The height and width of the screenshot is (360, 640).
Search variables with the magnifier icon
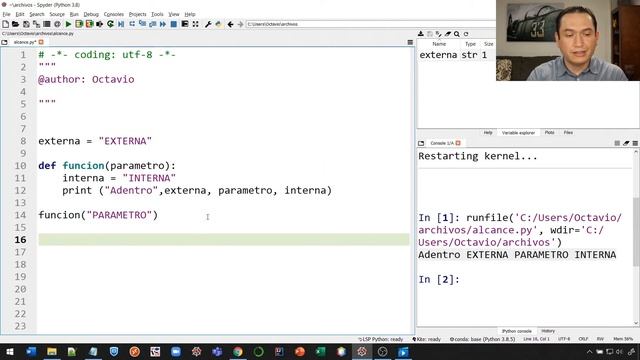[457, 34]
